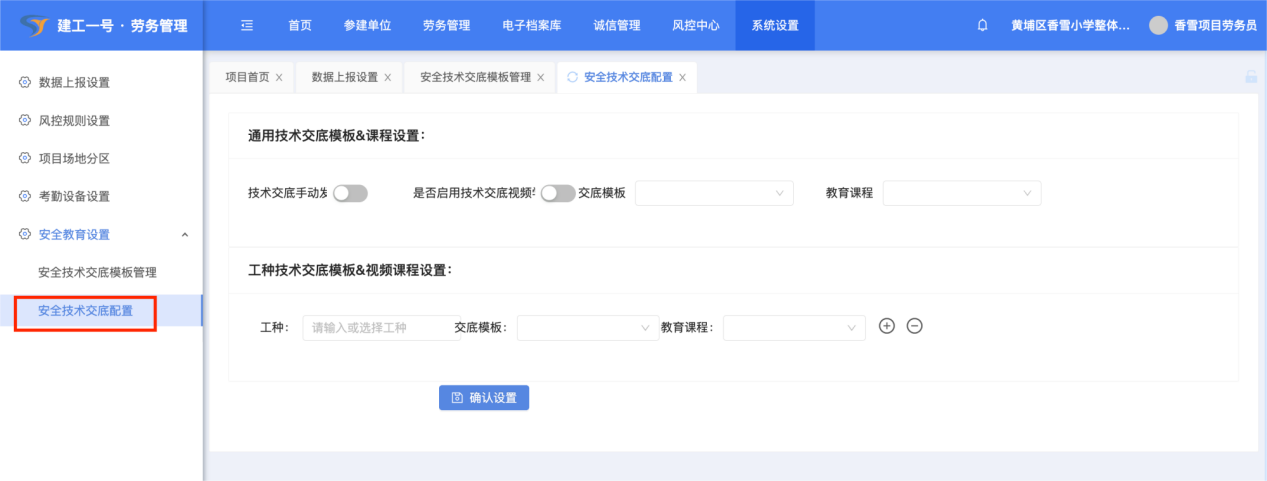The height and width of the screenshot is (481, 1267).
Task: Close the 项目首页 tab with its X
Action: pos(279,77)
